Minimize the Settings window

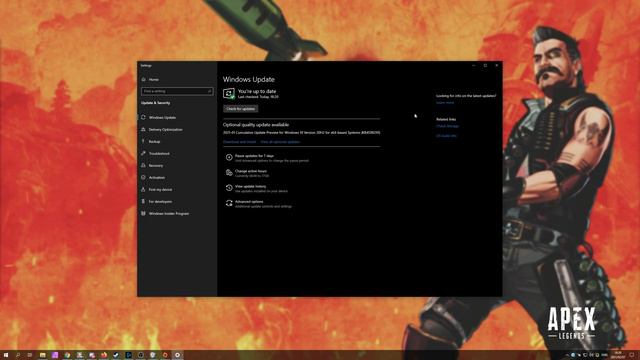click(x=473, y=65)
